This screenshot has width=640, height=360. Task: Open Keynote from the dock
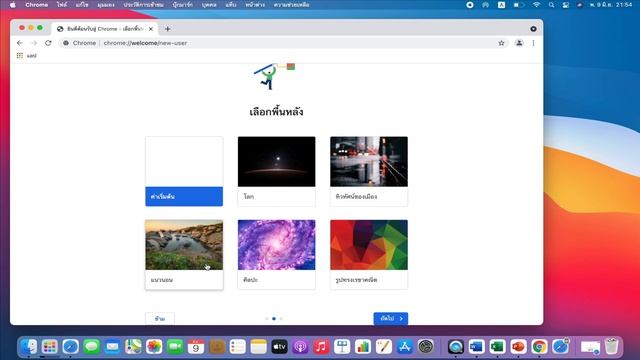[x=342, y=347]
